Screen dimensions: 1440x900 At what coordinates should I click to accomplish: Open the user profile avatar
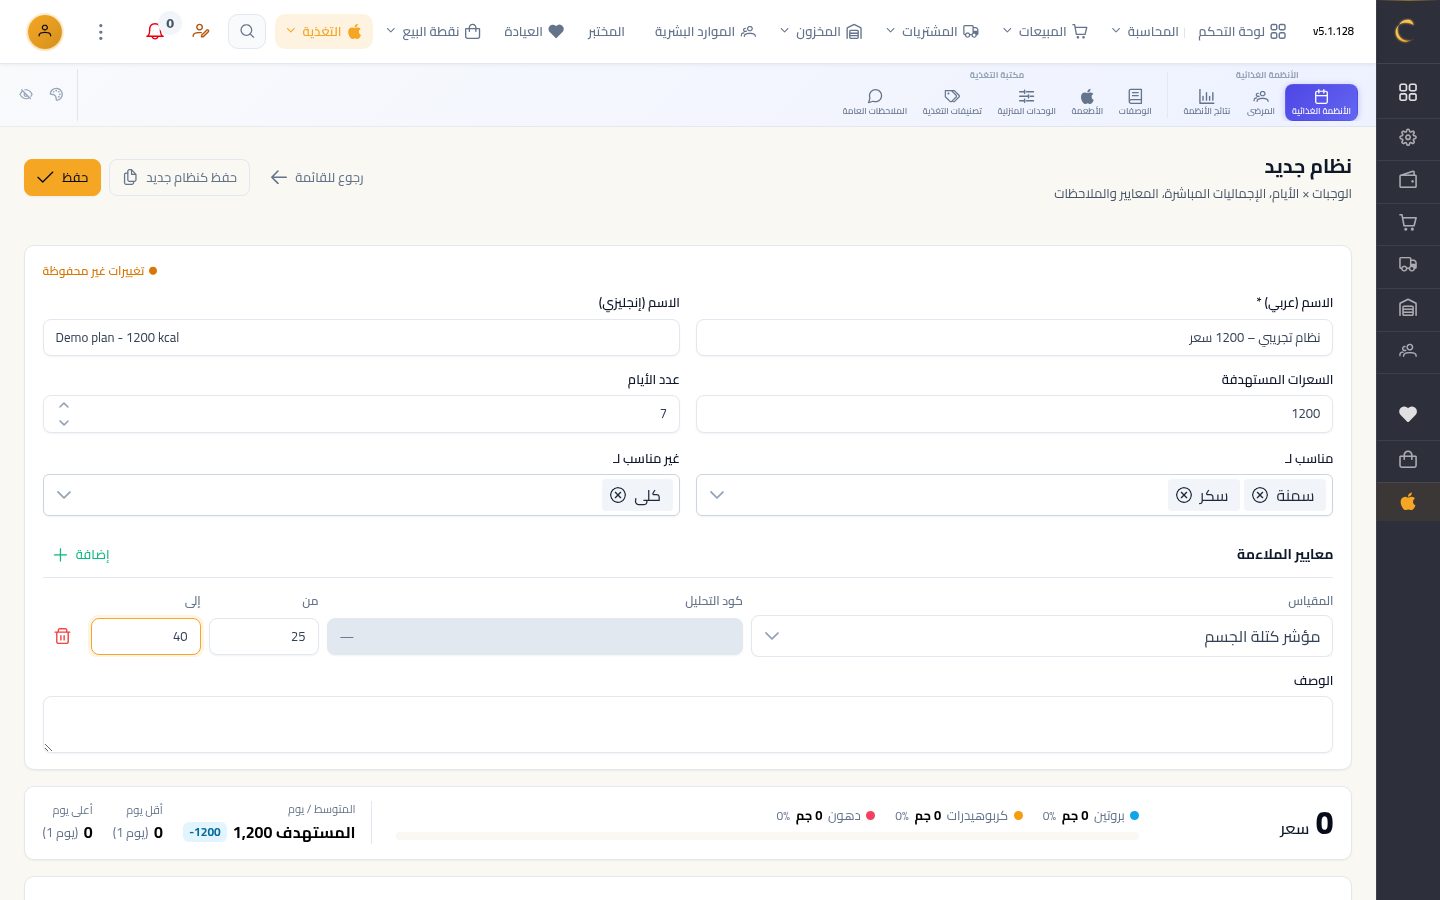44,32
